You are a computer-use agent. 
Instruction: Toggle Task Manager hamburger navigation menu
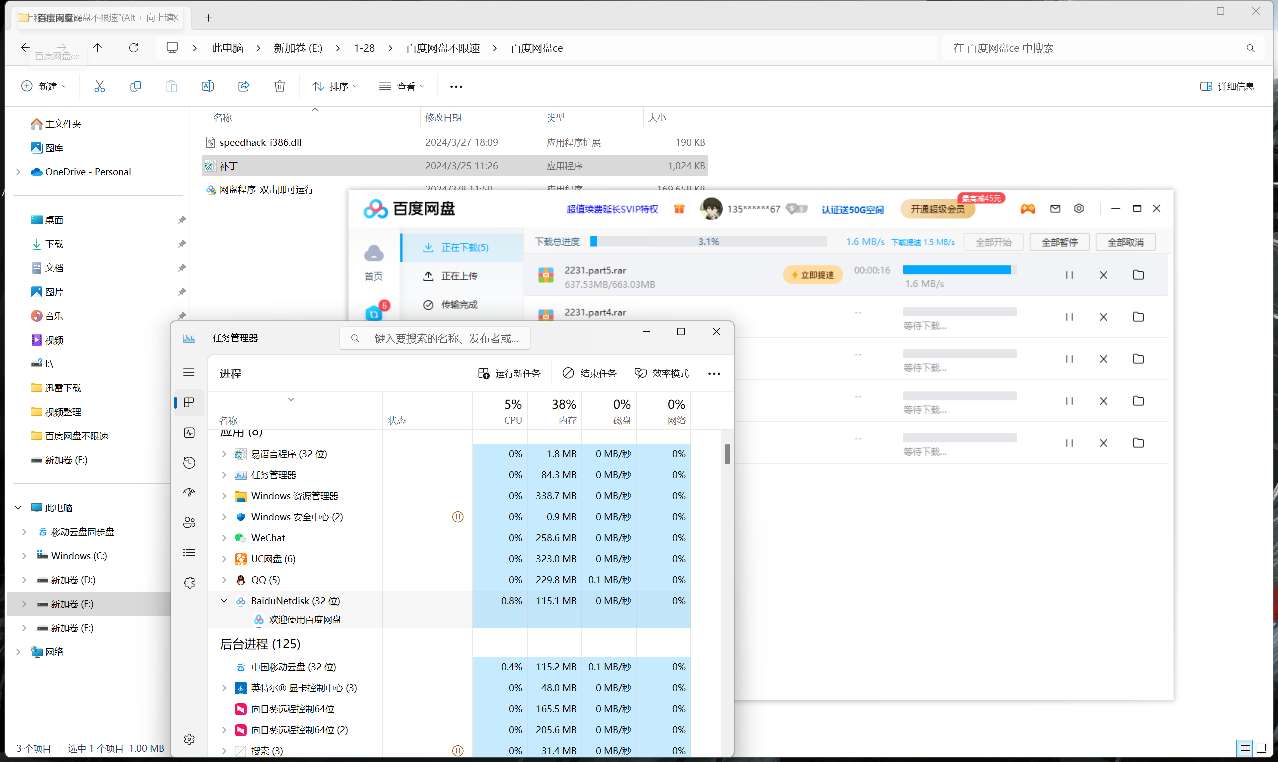click(x=189, y=372)
